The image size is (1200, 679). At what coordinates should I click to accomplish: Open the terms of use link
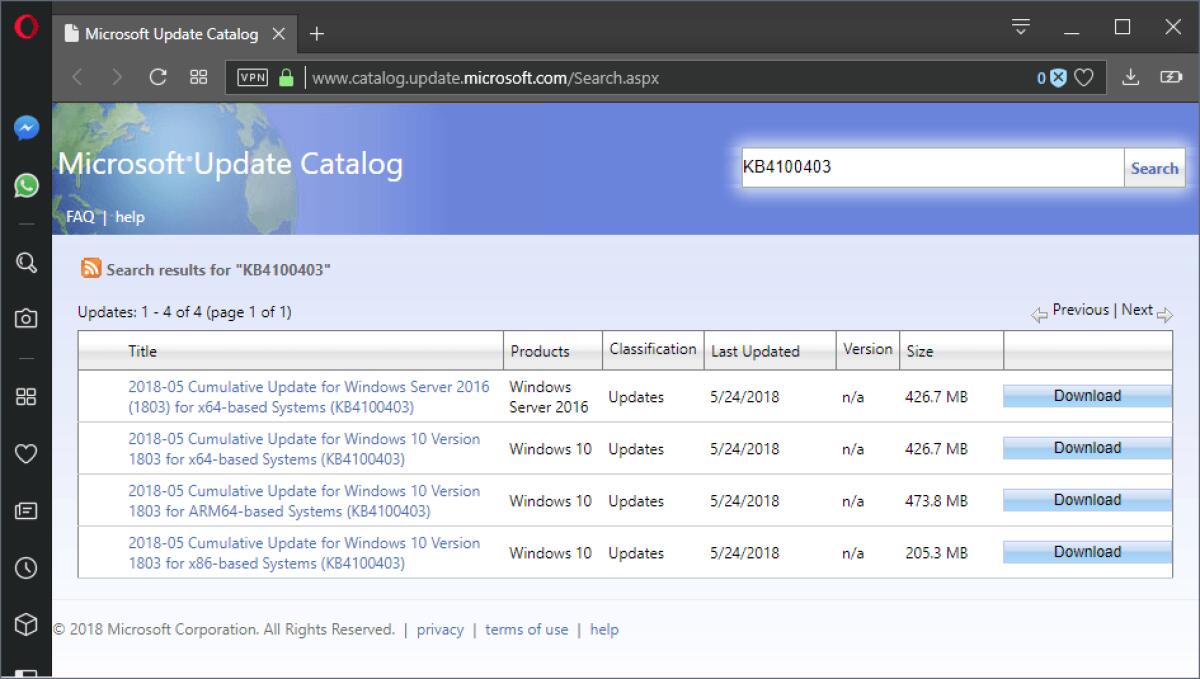pos(527,630)
